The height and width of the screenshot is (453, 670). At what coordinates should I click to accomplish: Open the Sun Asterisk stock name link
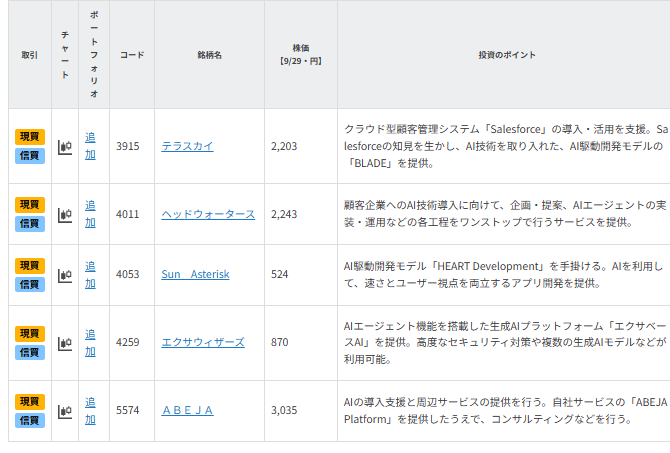[x=195, y=274]
